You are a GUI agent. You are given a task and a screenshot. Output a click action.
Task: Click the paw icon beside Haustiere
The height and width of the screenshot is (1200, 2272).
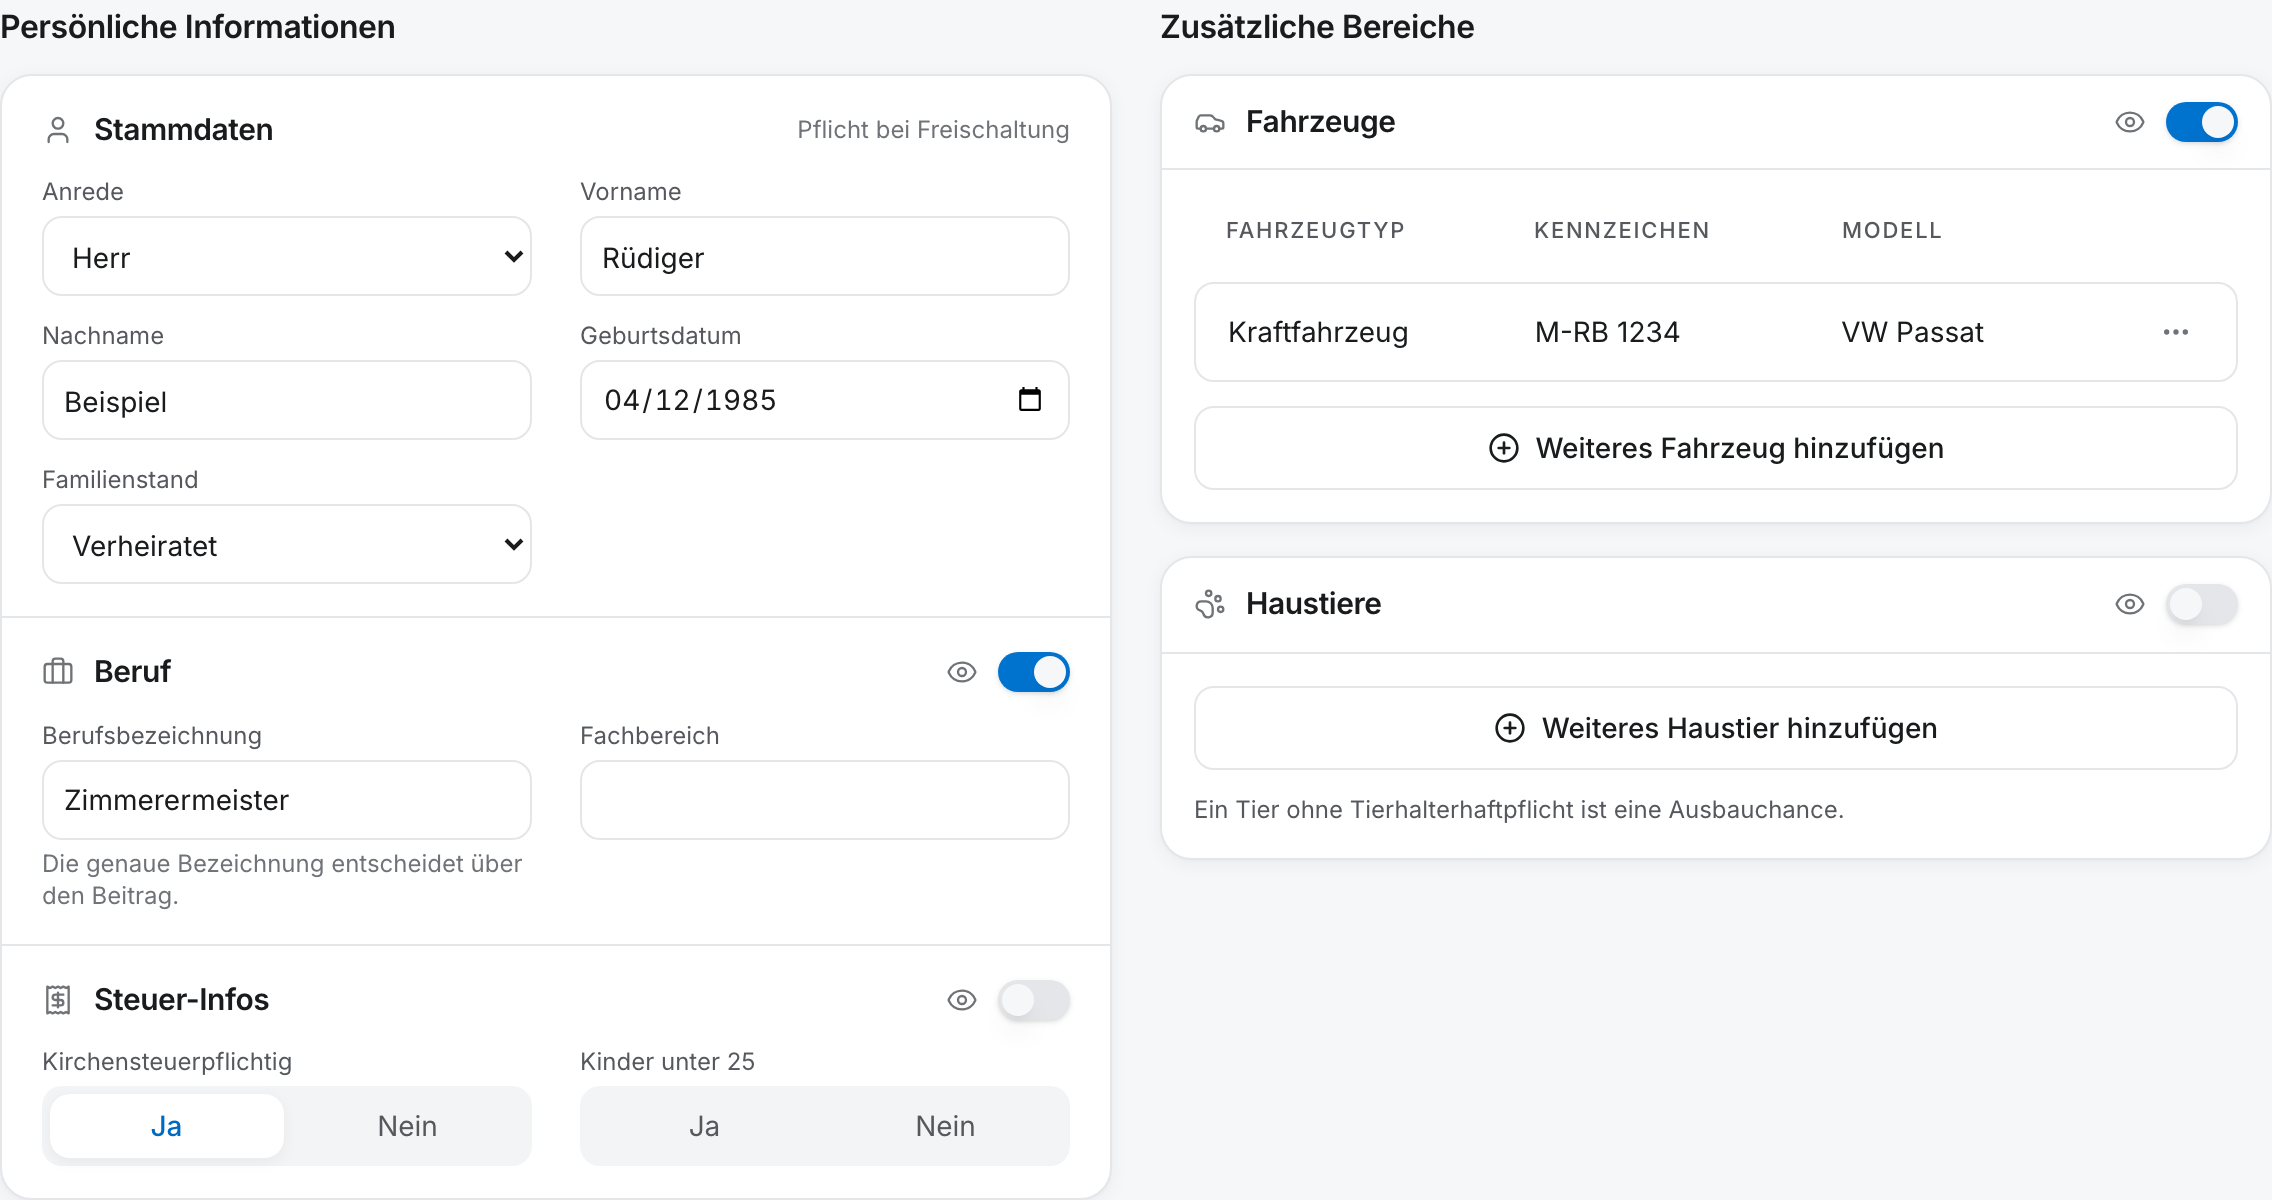1210,604
